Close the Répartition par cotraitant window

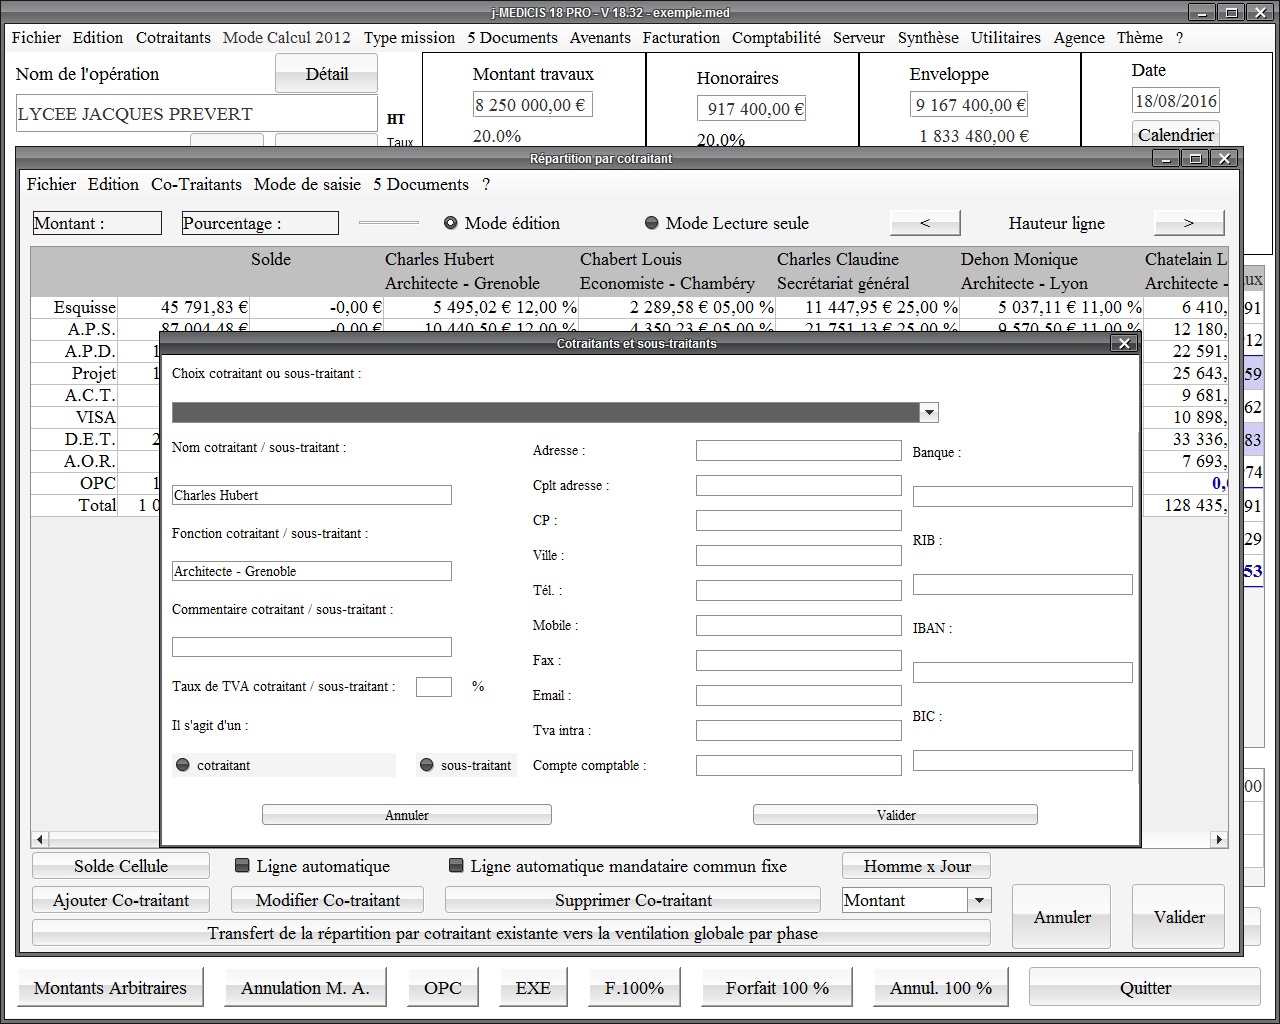coord(1225,158)
